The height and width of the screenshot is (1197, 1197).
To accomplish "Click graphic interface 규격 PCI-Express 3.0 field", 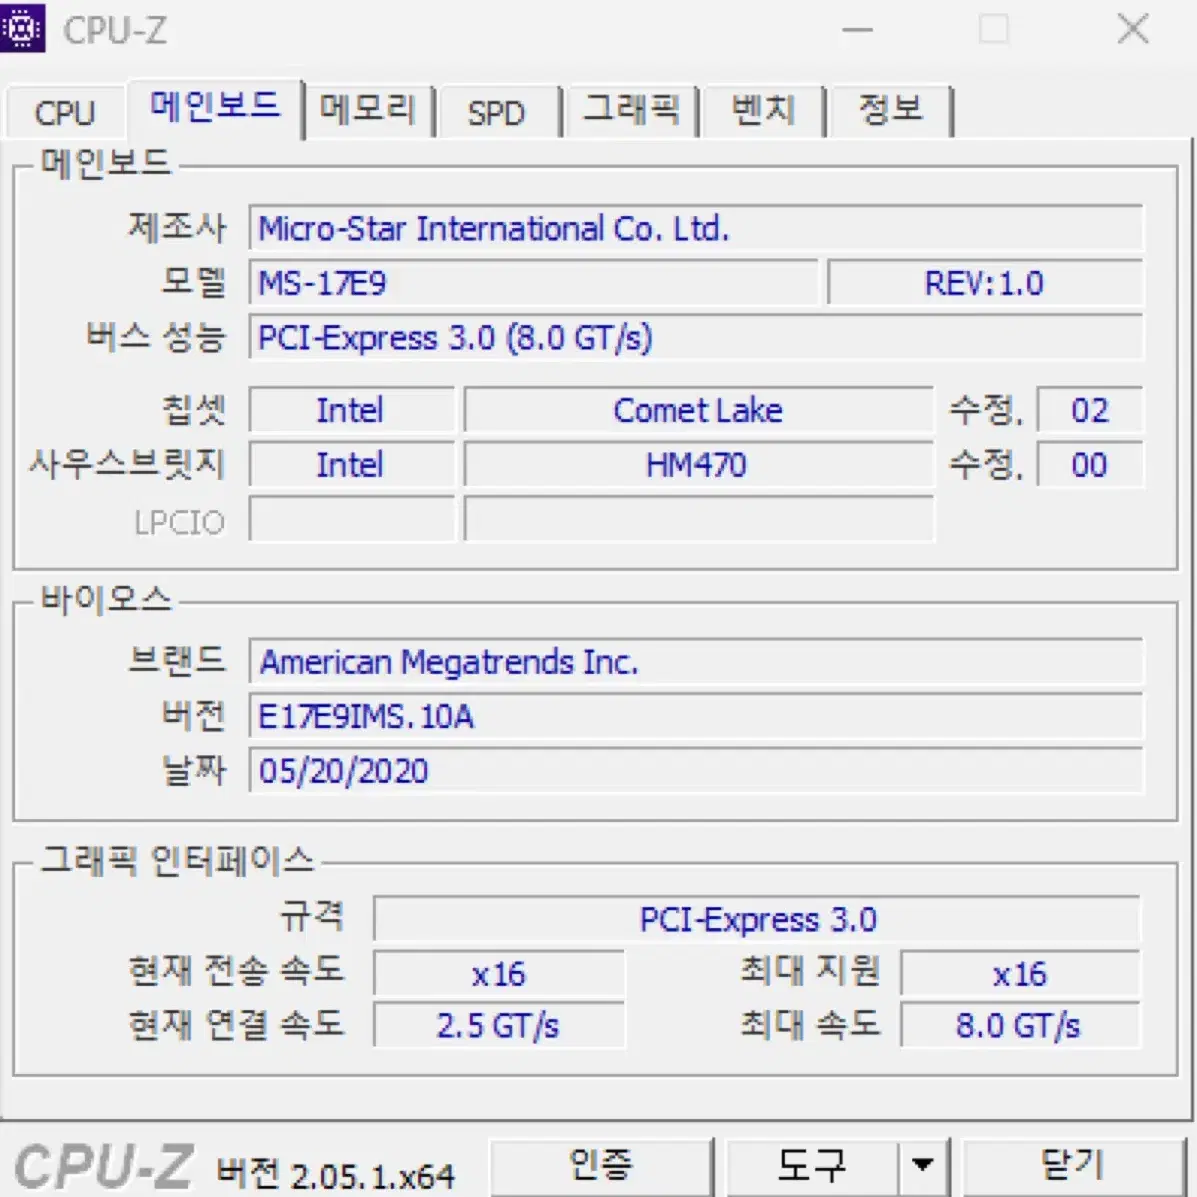I will (x=757, y=919).
